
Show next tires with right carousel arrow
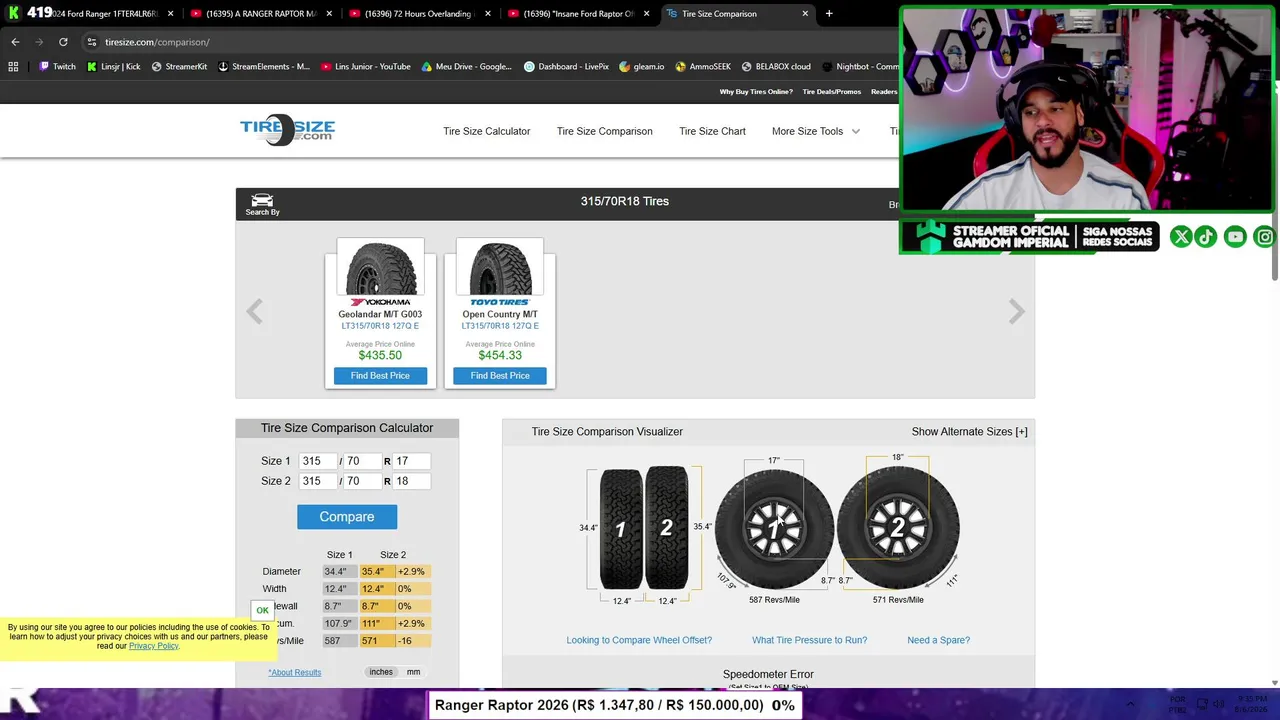(1016, 312)
